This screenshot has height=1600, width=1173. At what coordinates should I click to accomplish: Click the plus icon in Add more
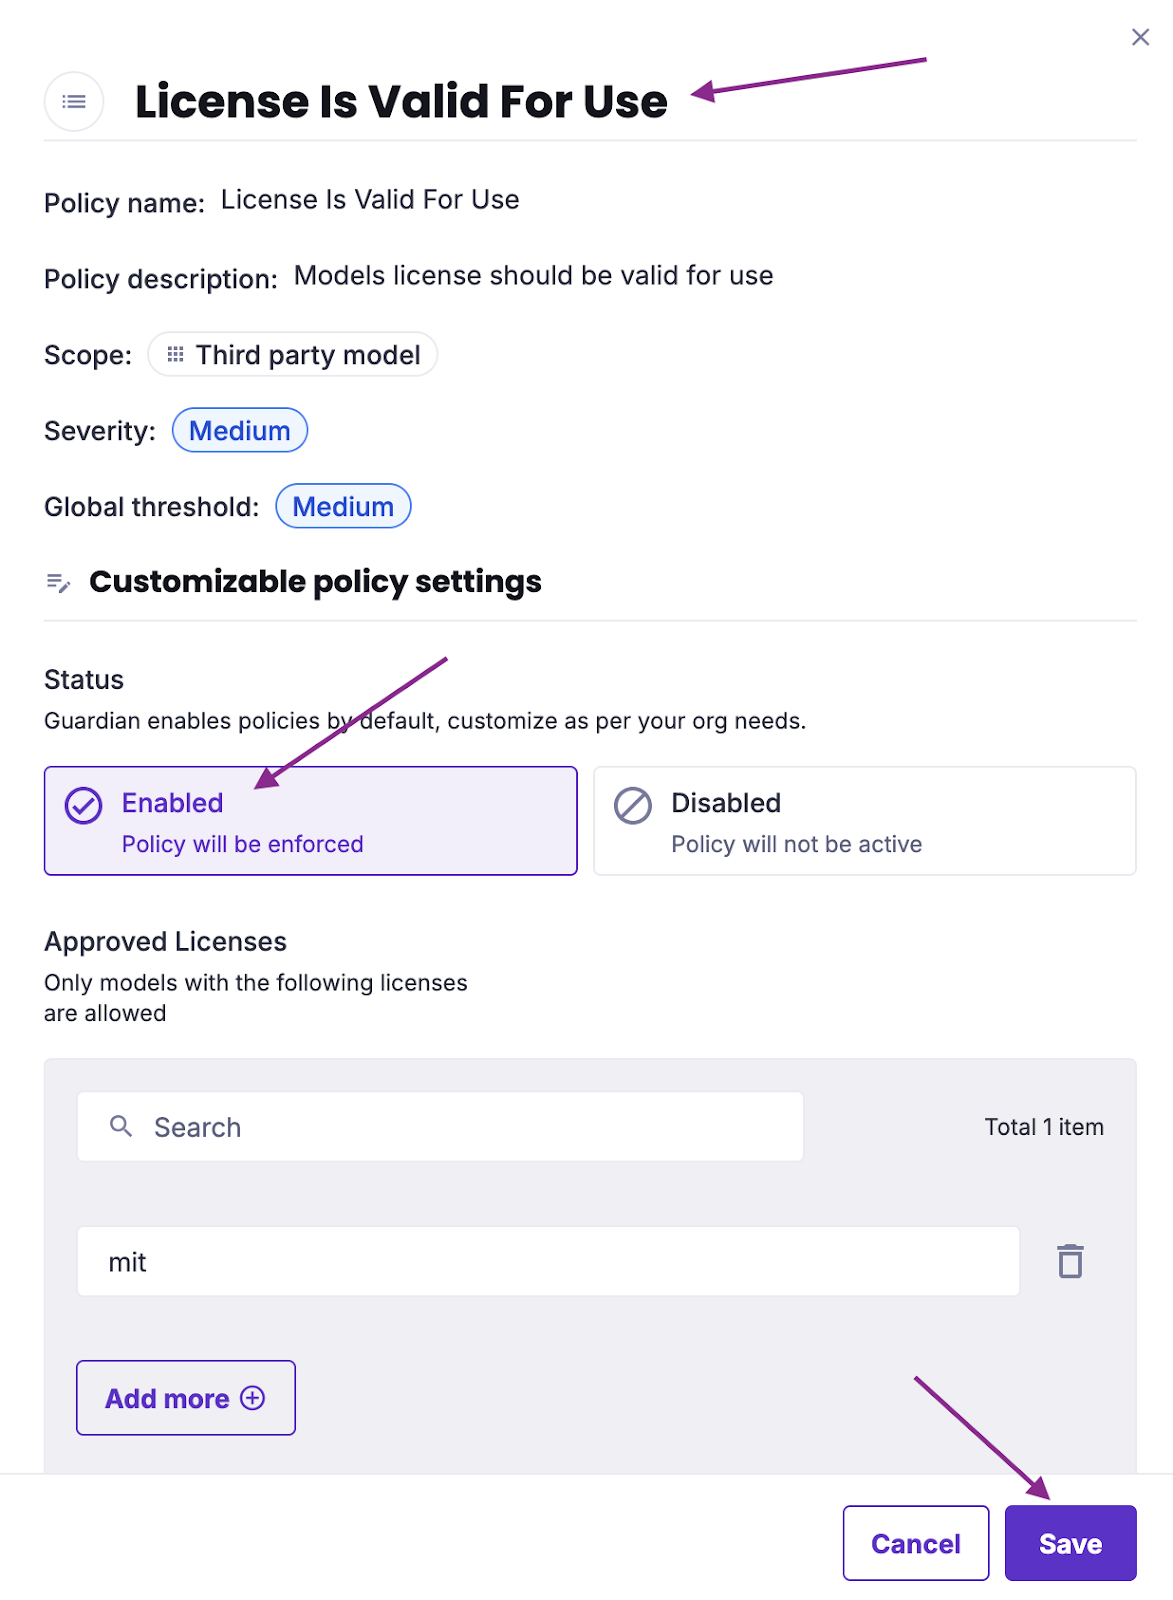tap(253, 1398)
